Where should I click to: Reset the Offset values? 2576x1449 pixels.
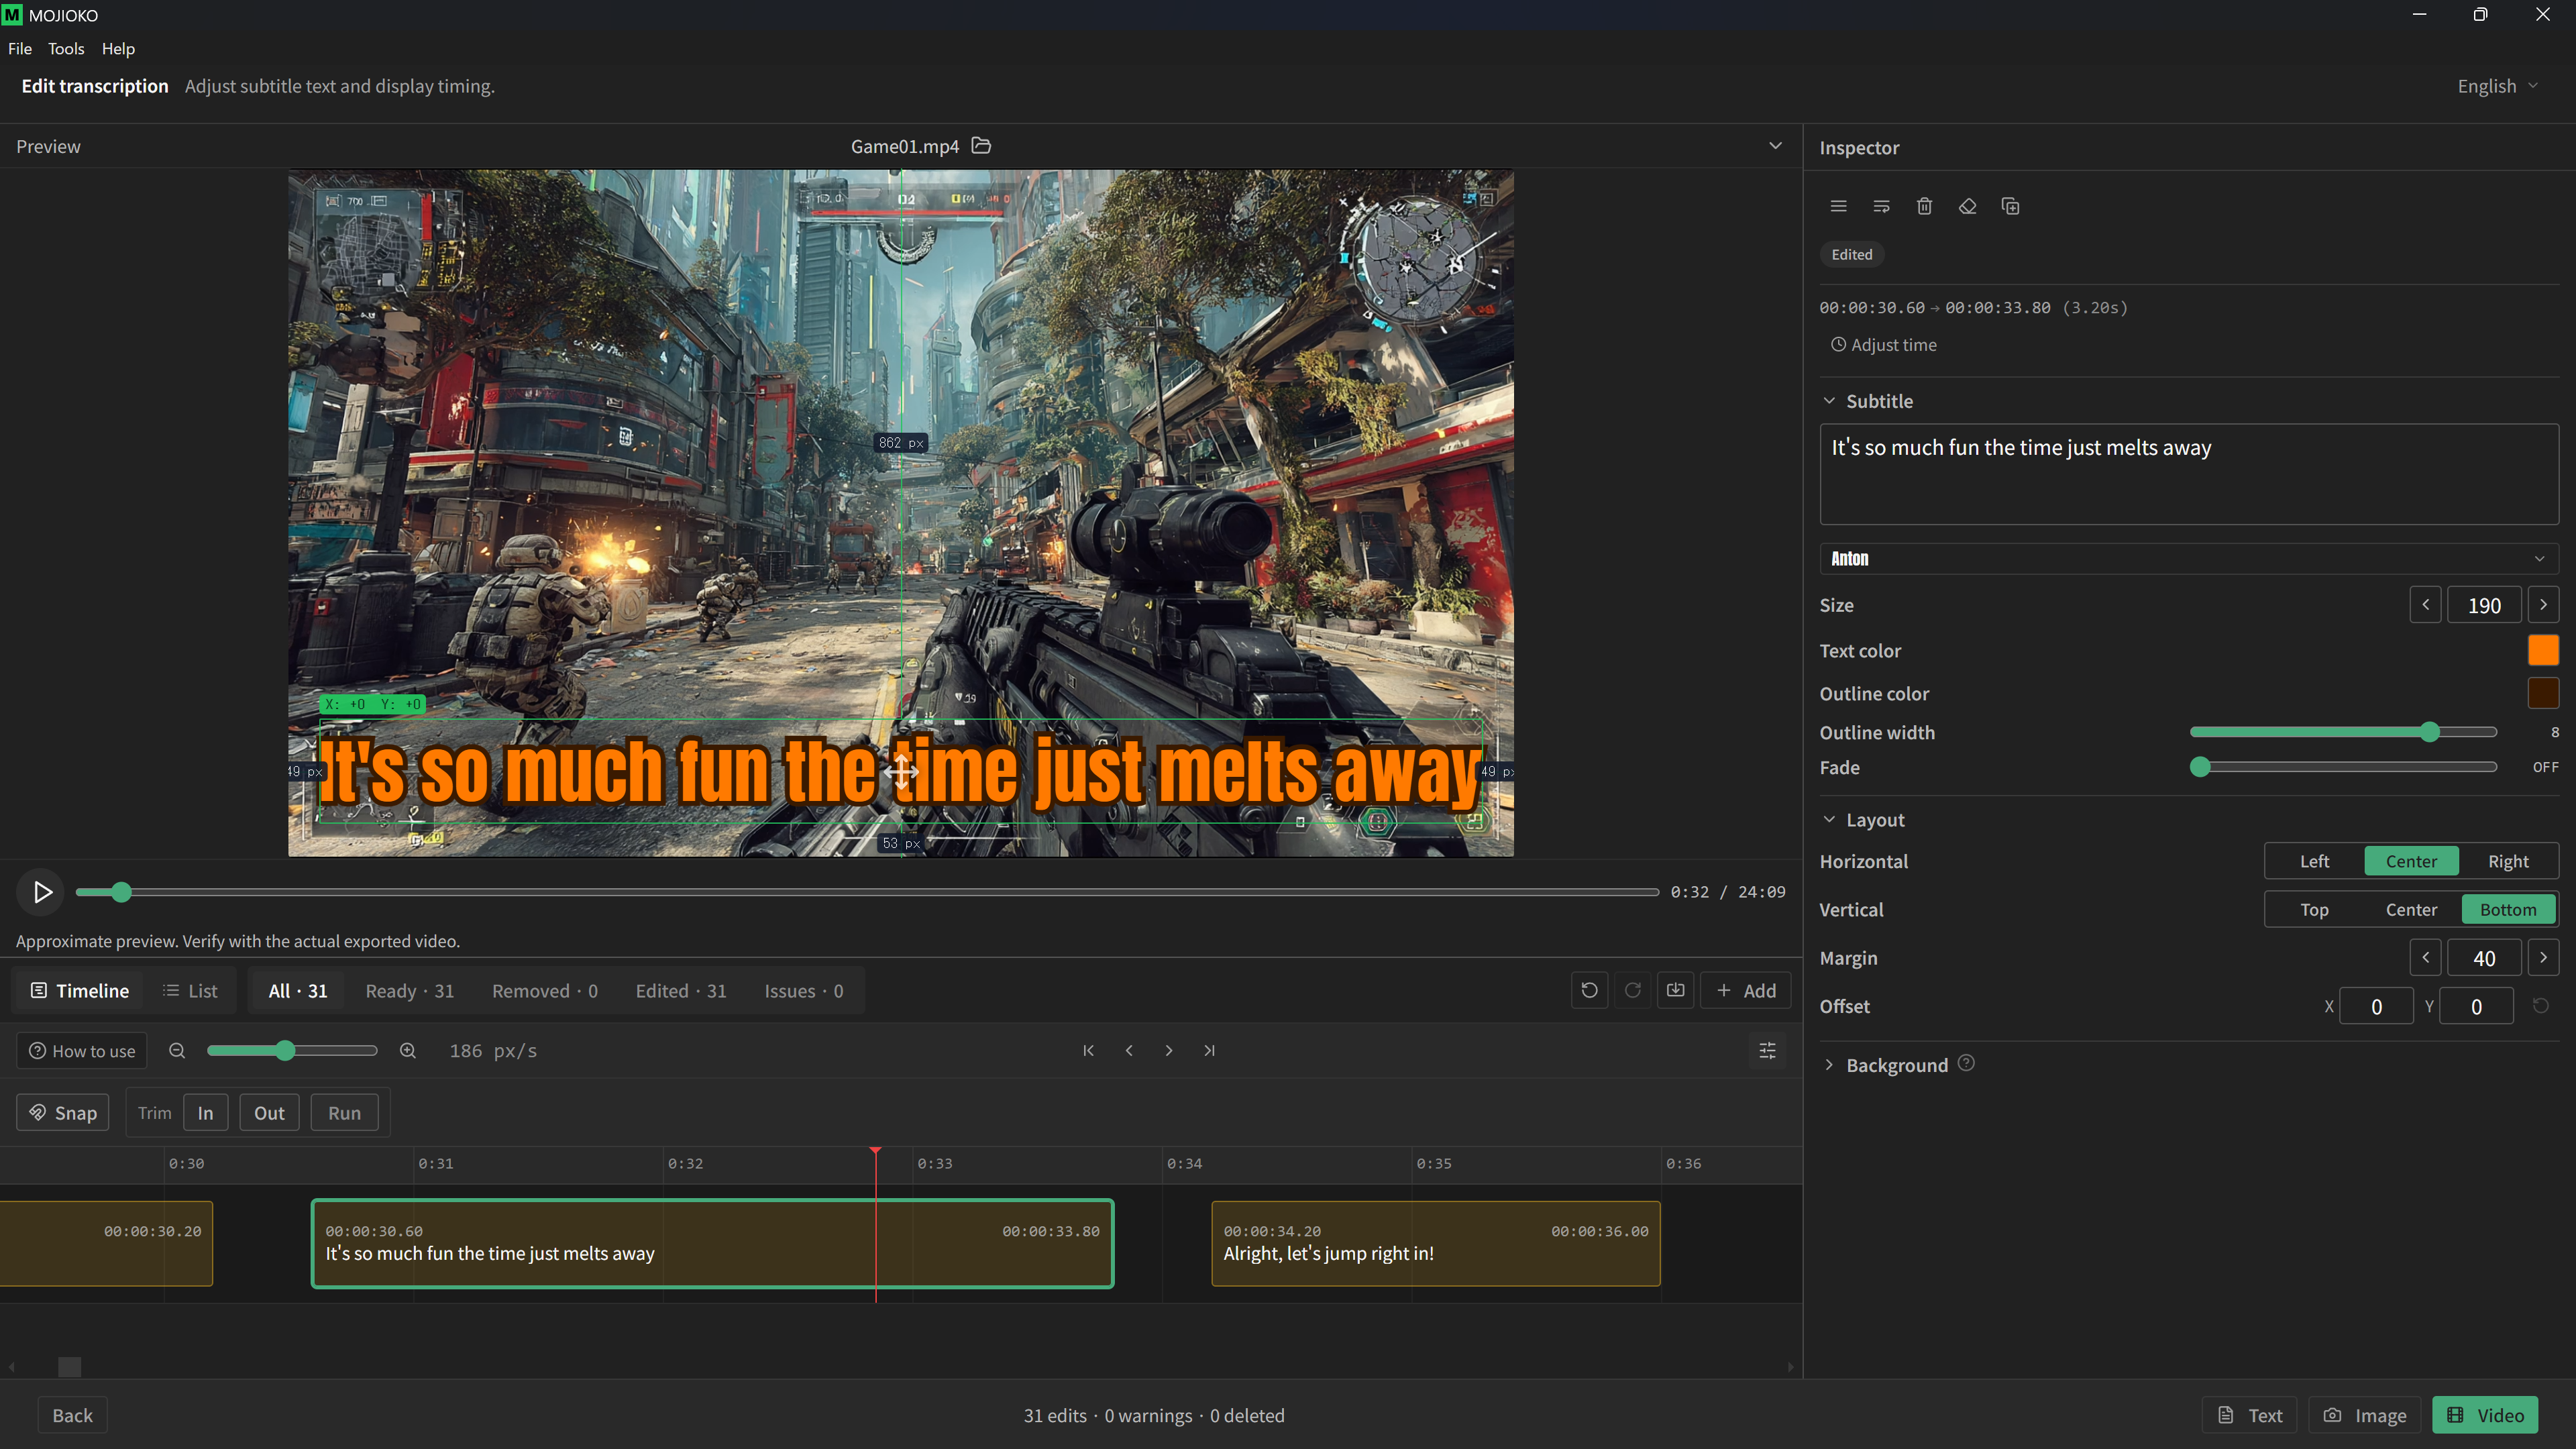[2540, 1006]
